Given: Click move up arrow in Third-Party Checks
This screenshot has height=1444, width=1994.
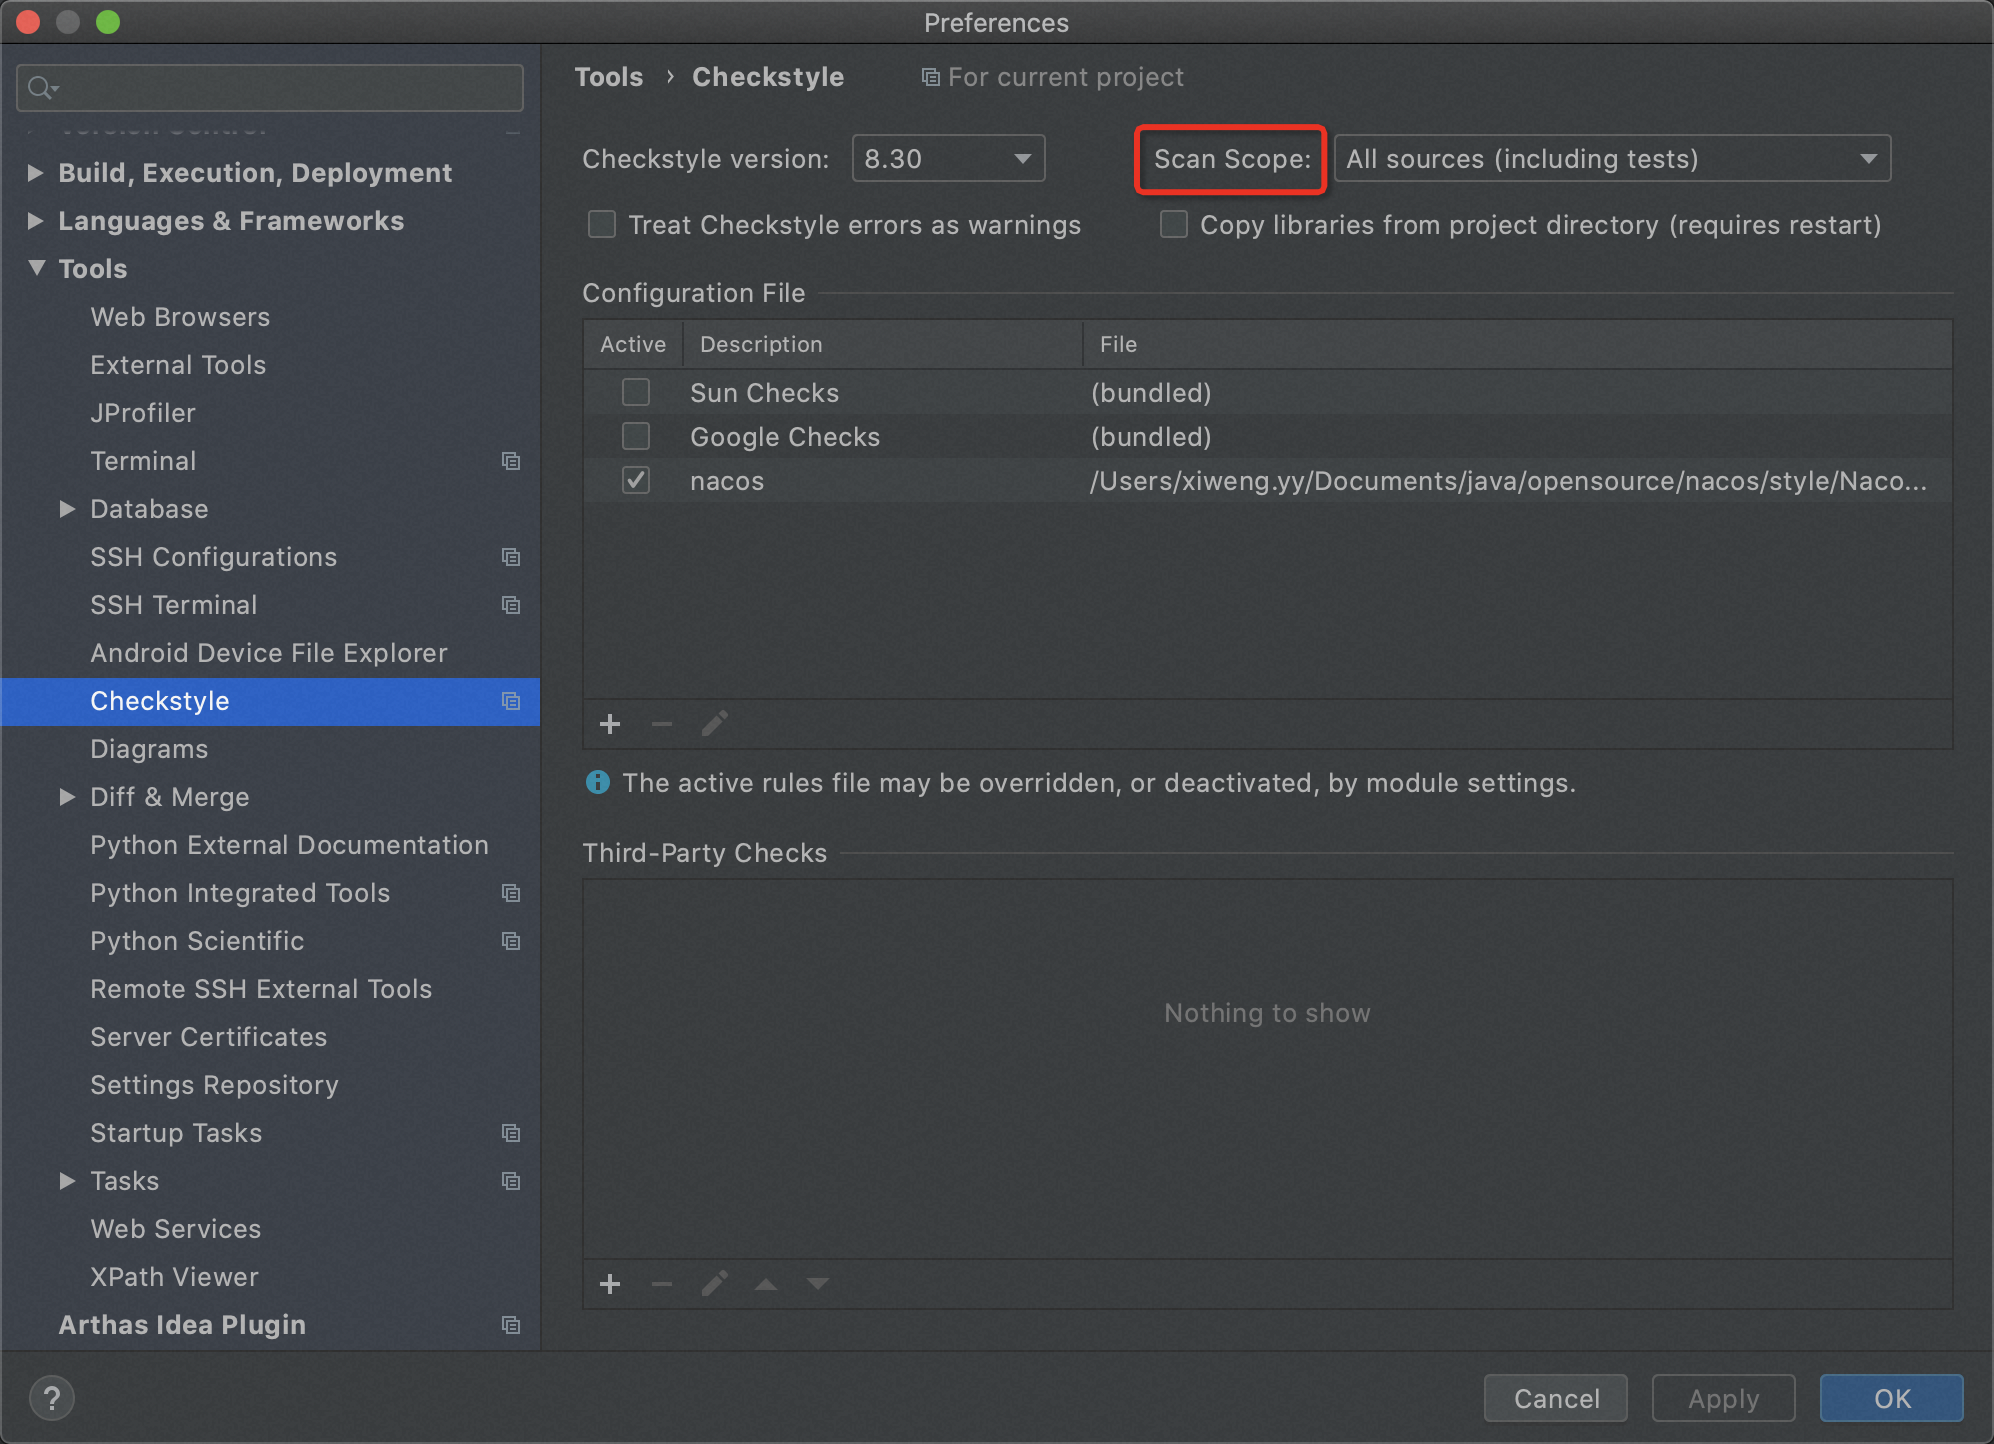Looking at the screenshot, I should tap(766, 1284).
